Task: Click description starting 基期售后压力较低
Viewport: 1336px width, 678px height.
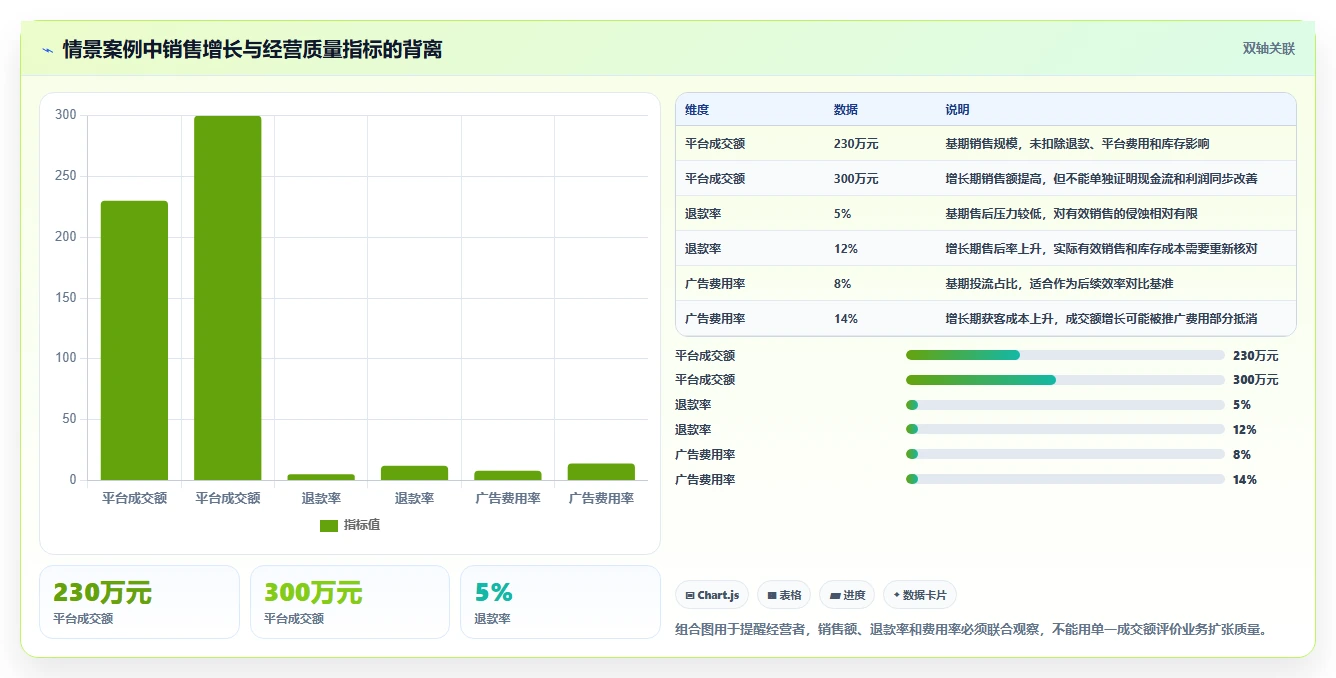Action: [x=1071, y=214]
